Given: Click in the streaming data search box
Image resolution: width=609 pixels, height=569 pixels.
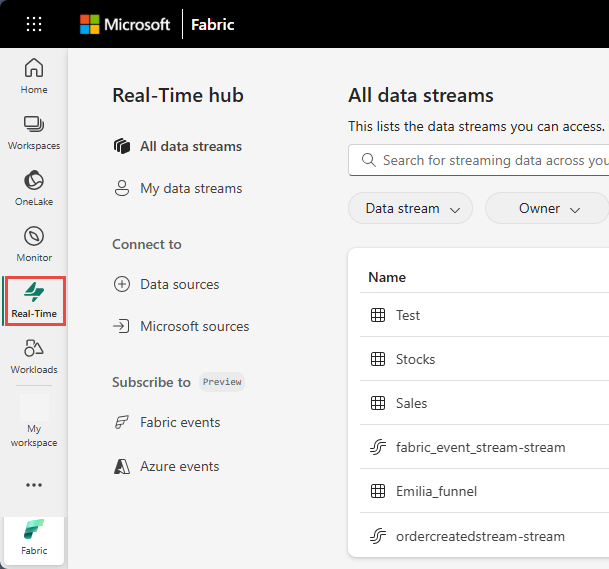Looking at the screenshot, I should (x=478, y=160).
